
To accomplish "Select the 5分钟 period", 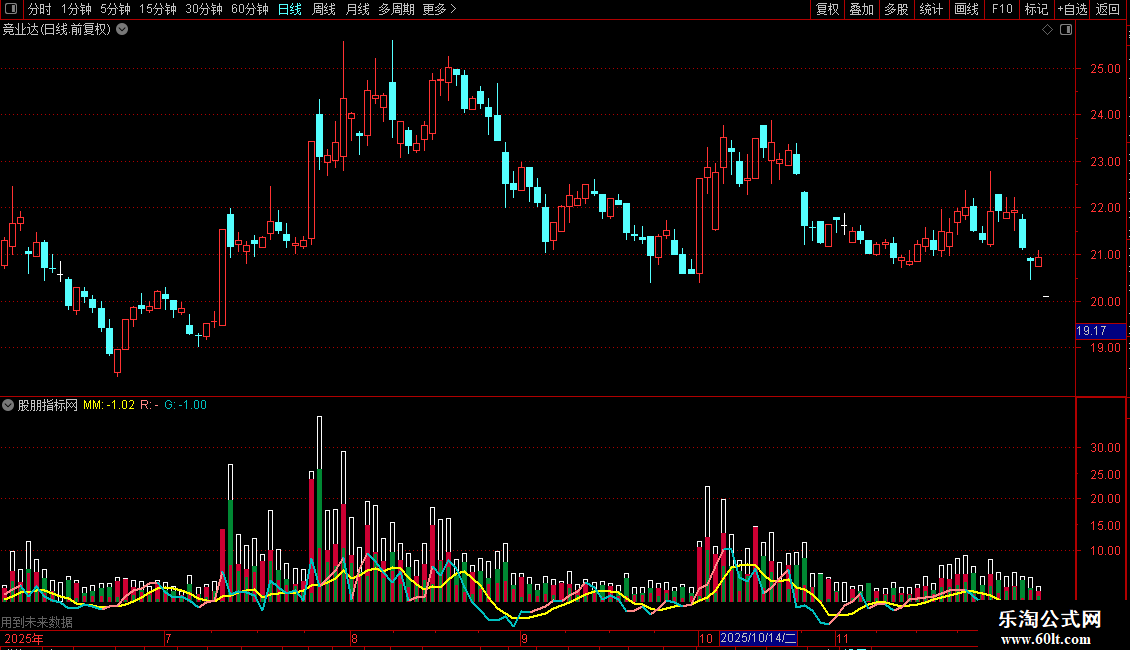I will click(115, 9).
